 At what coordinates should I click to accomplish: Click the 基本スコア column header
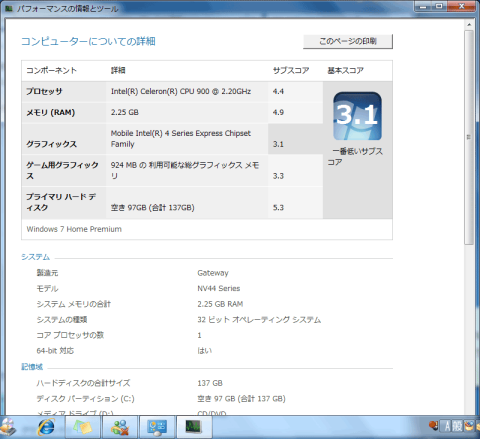[x=345, y=70]
